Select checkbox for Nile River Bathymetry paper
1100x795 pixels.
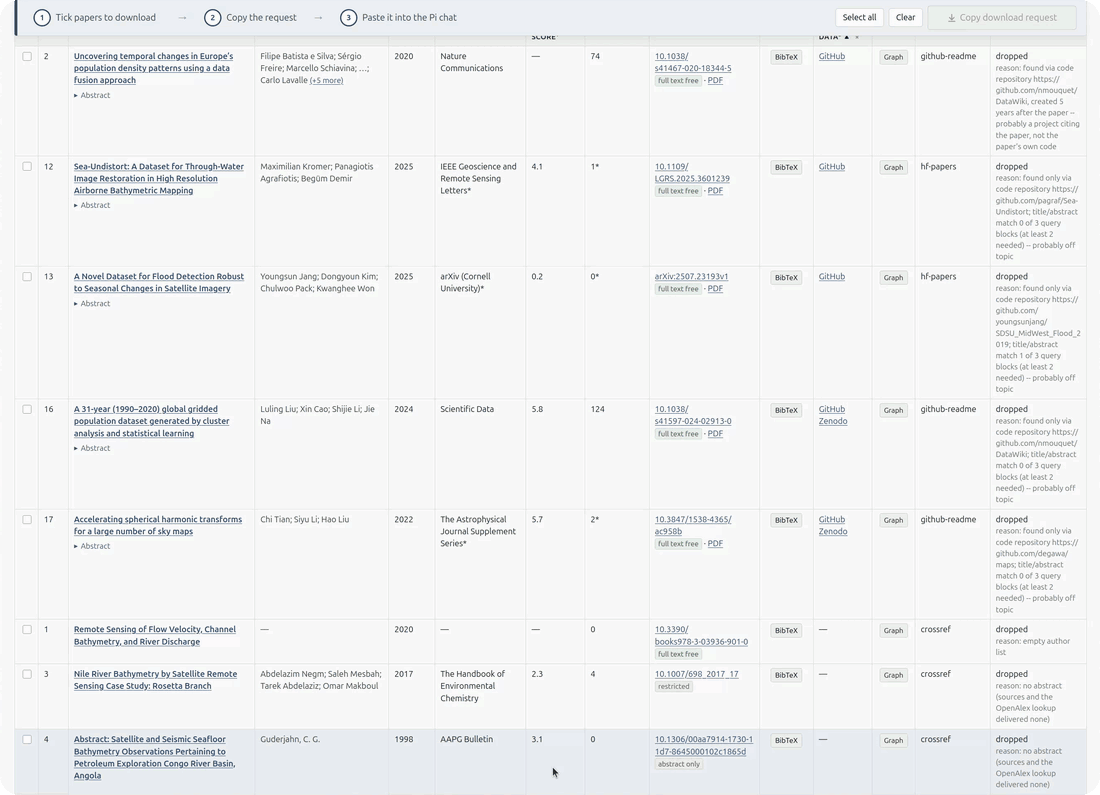tap(27, 674)
